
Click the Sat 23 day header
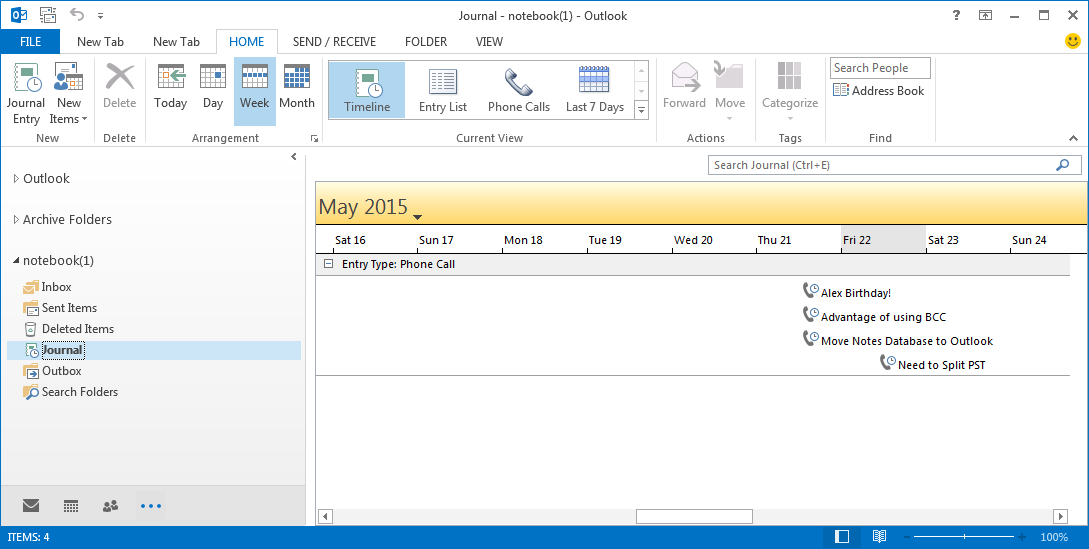[x=967, y=240]
